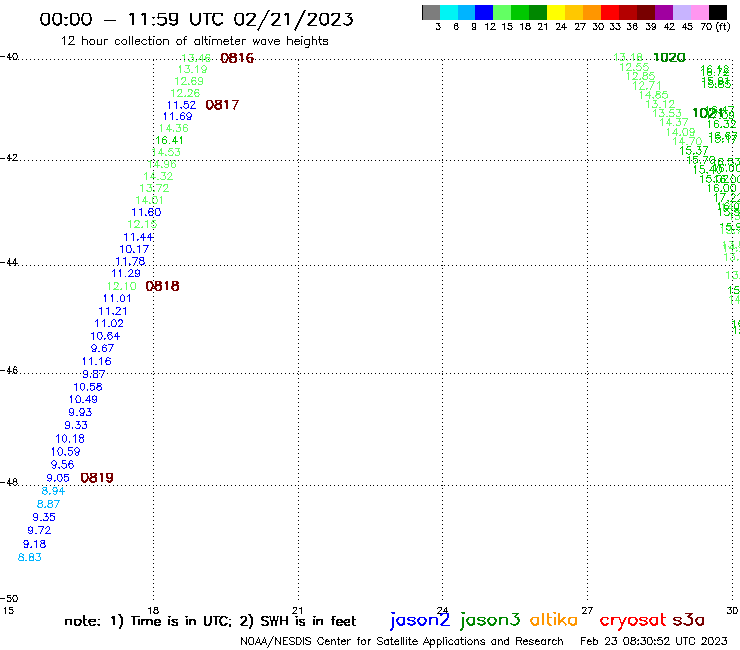Select the lavender swatch in the color scale
Image resolution: width=740 pixels, height=650 pixels.
[x=682, y=12]
